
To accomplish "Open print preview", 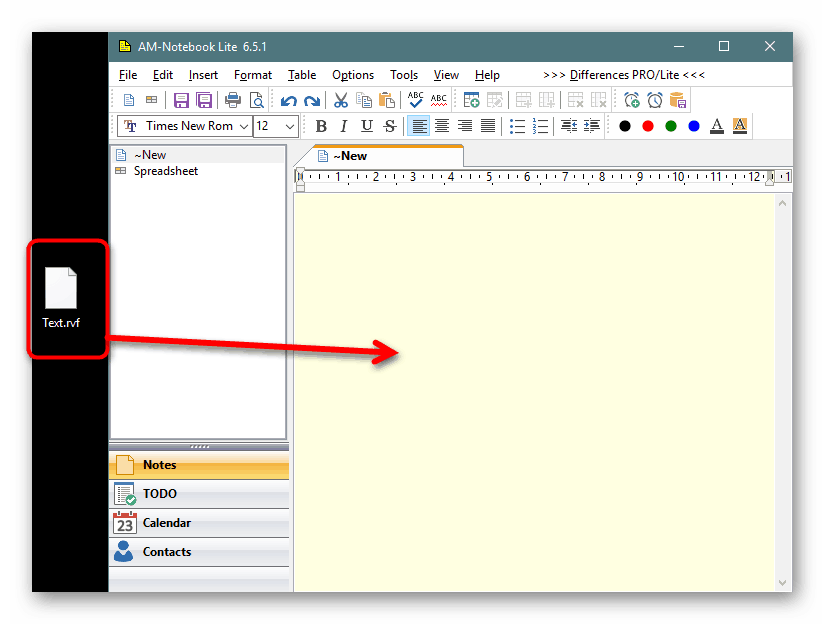I will [257, 100].
